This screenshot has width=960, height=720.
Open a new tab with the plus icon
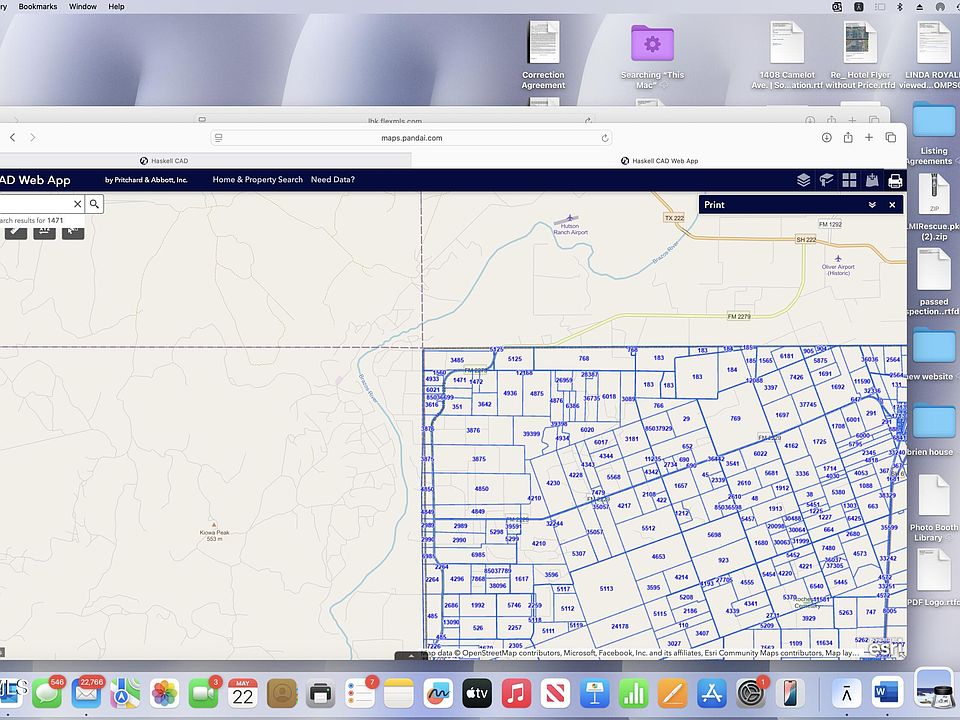[868, 137]
